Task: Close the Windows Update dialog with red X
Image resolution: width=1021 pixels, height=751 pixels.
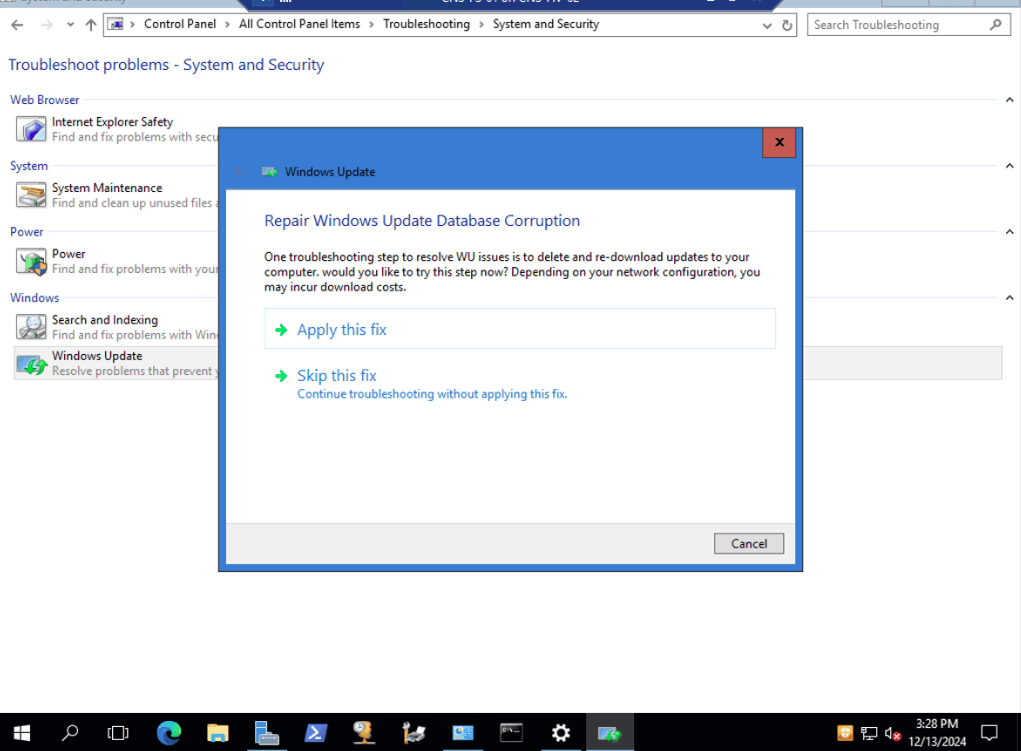Action: click(779, 143)
